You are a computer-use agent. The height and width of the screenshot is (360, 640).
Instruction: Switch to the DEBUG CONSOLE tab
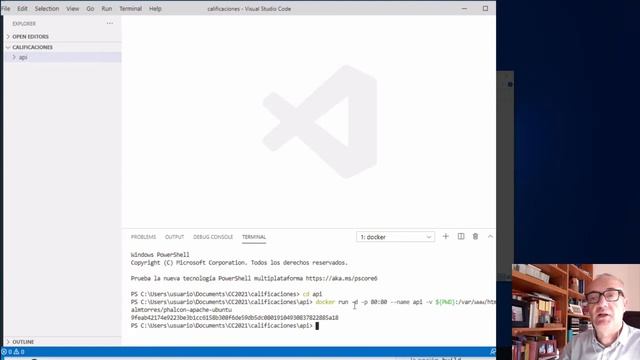click(213, 237)
